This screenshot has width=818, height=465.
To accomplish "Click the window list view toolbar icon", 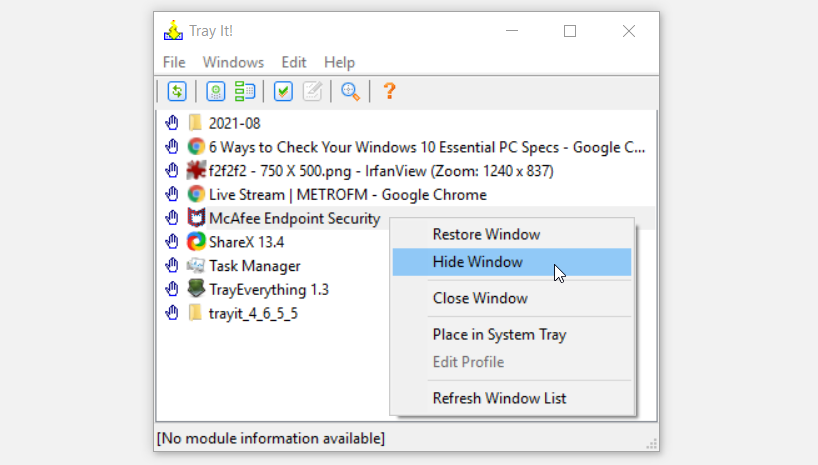I will click(245, 91).
